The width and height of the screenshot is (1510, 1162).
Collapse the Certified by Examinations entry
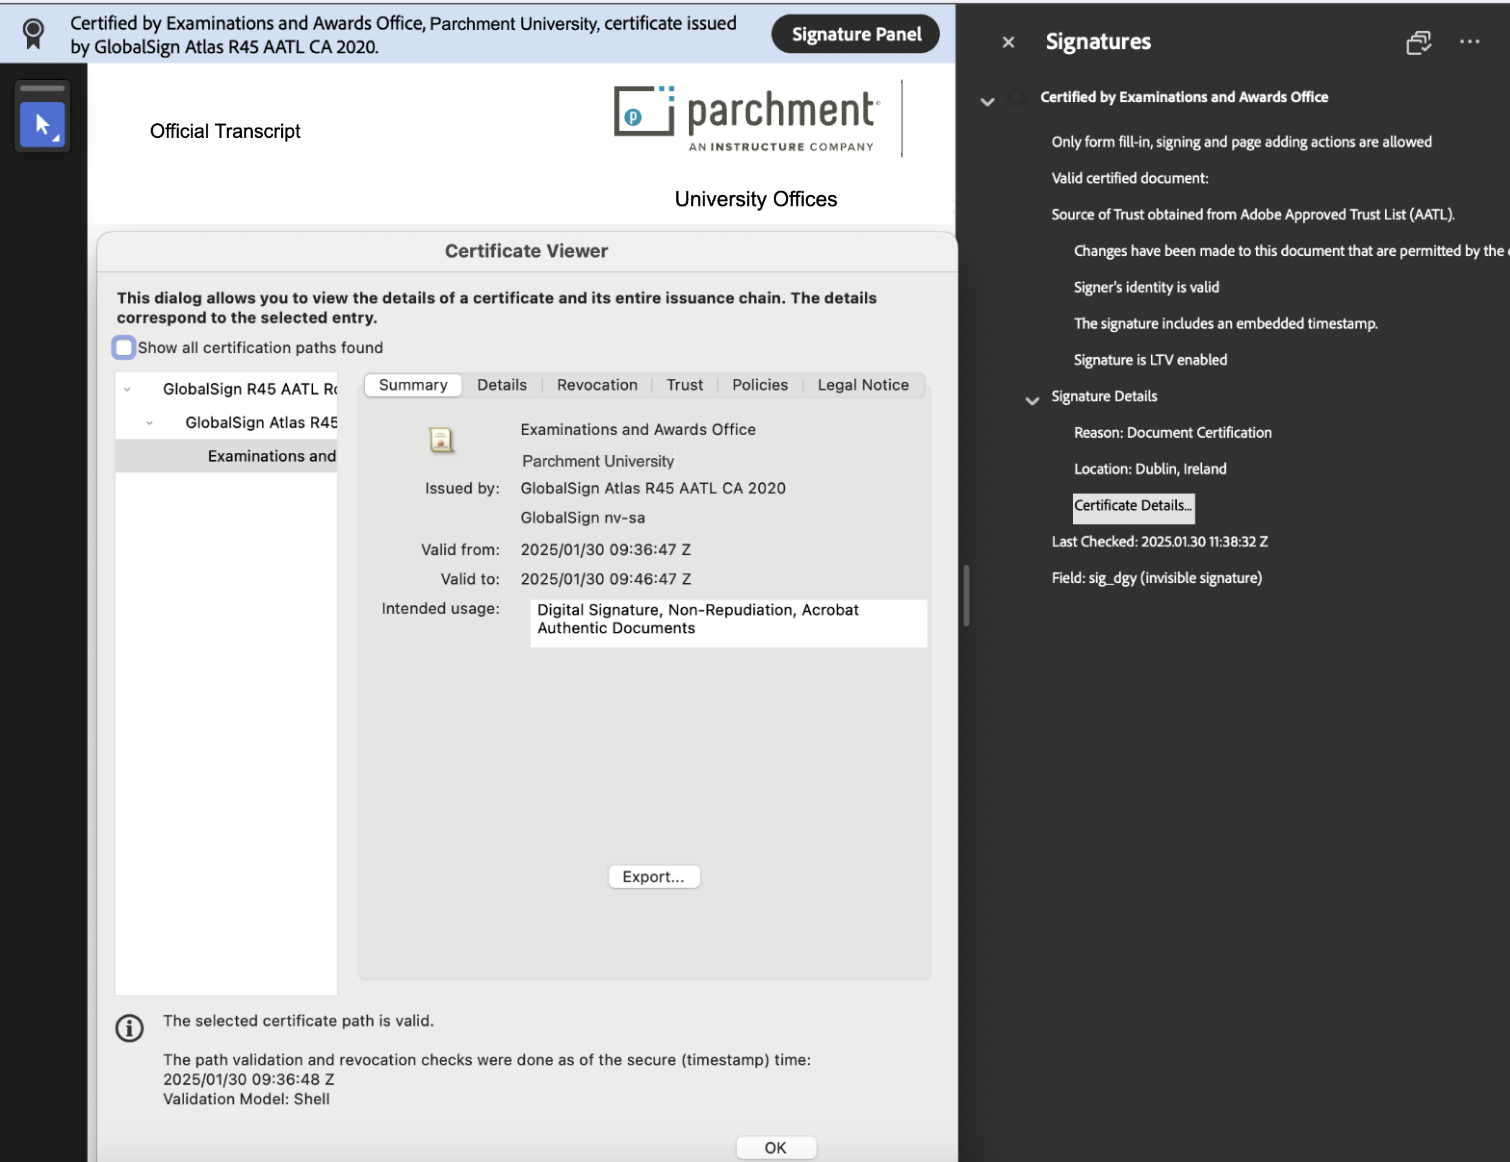coord(988,101)
